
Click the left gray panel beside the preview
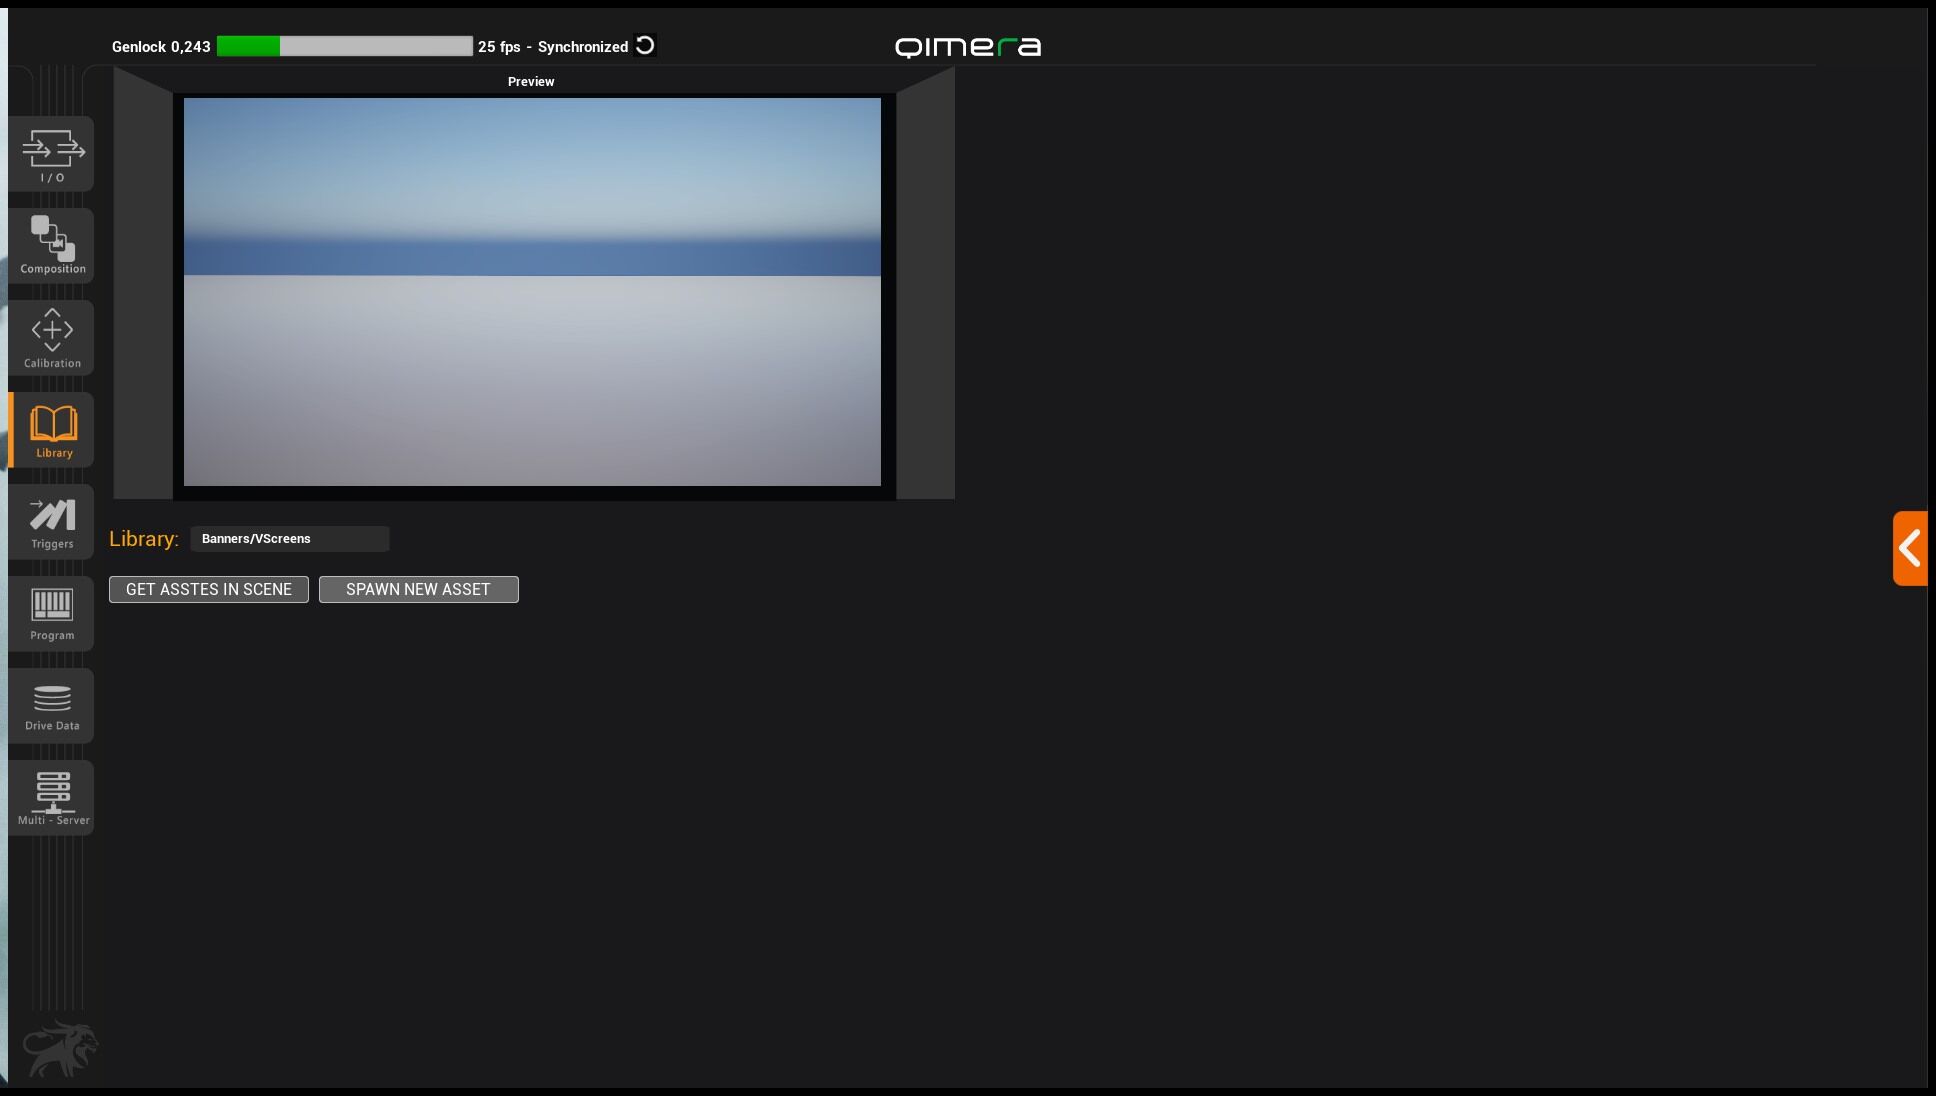pos(143,290)
